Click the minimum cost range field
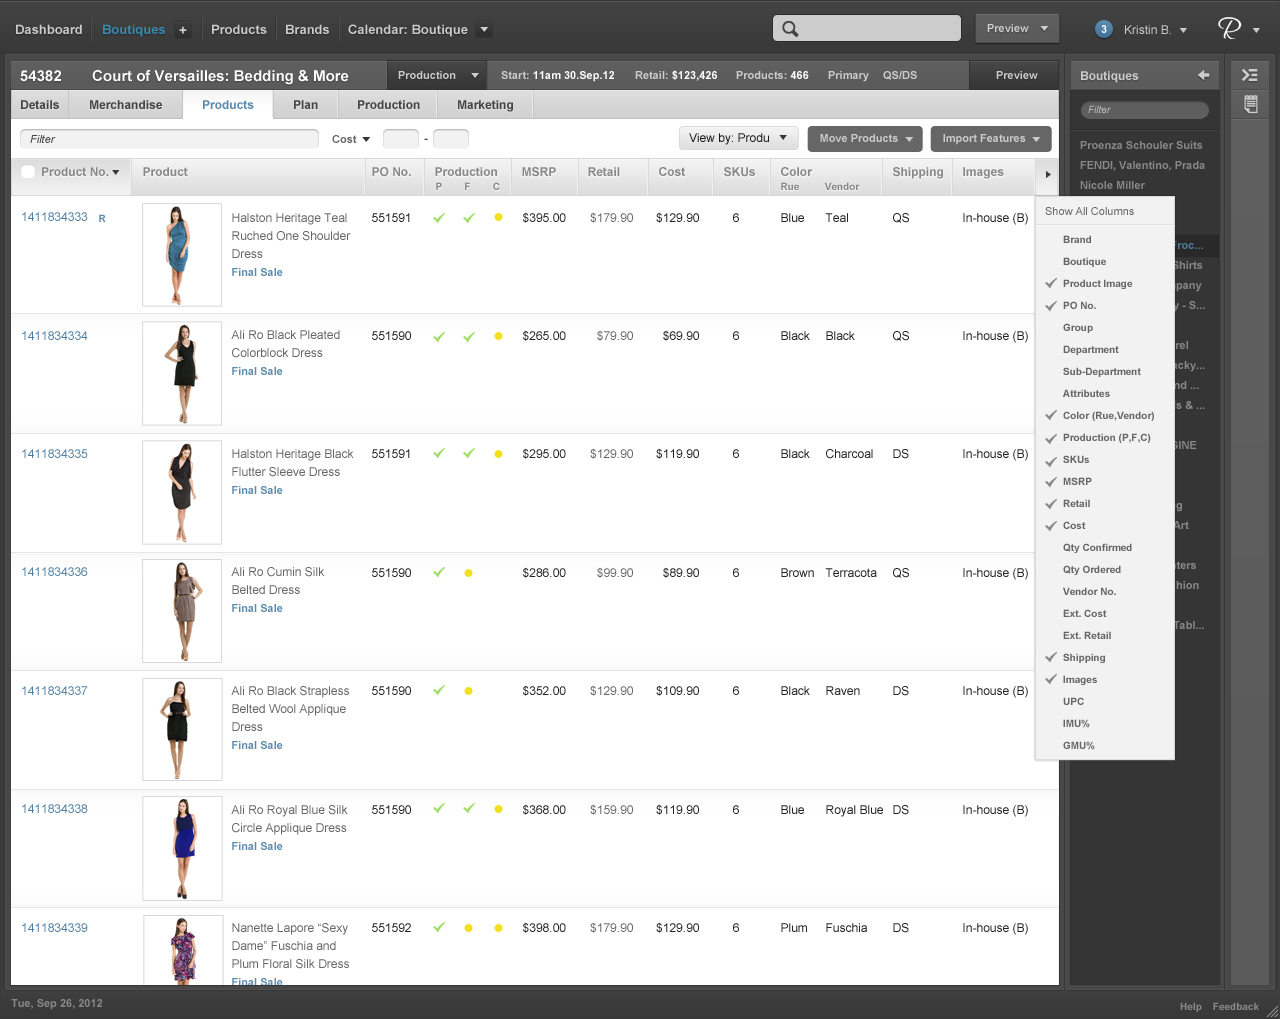1280x1019 pixels. (x=400, y=139)
